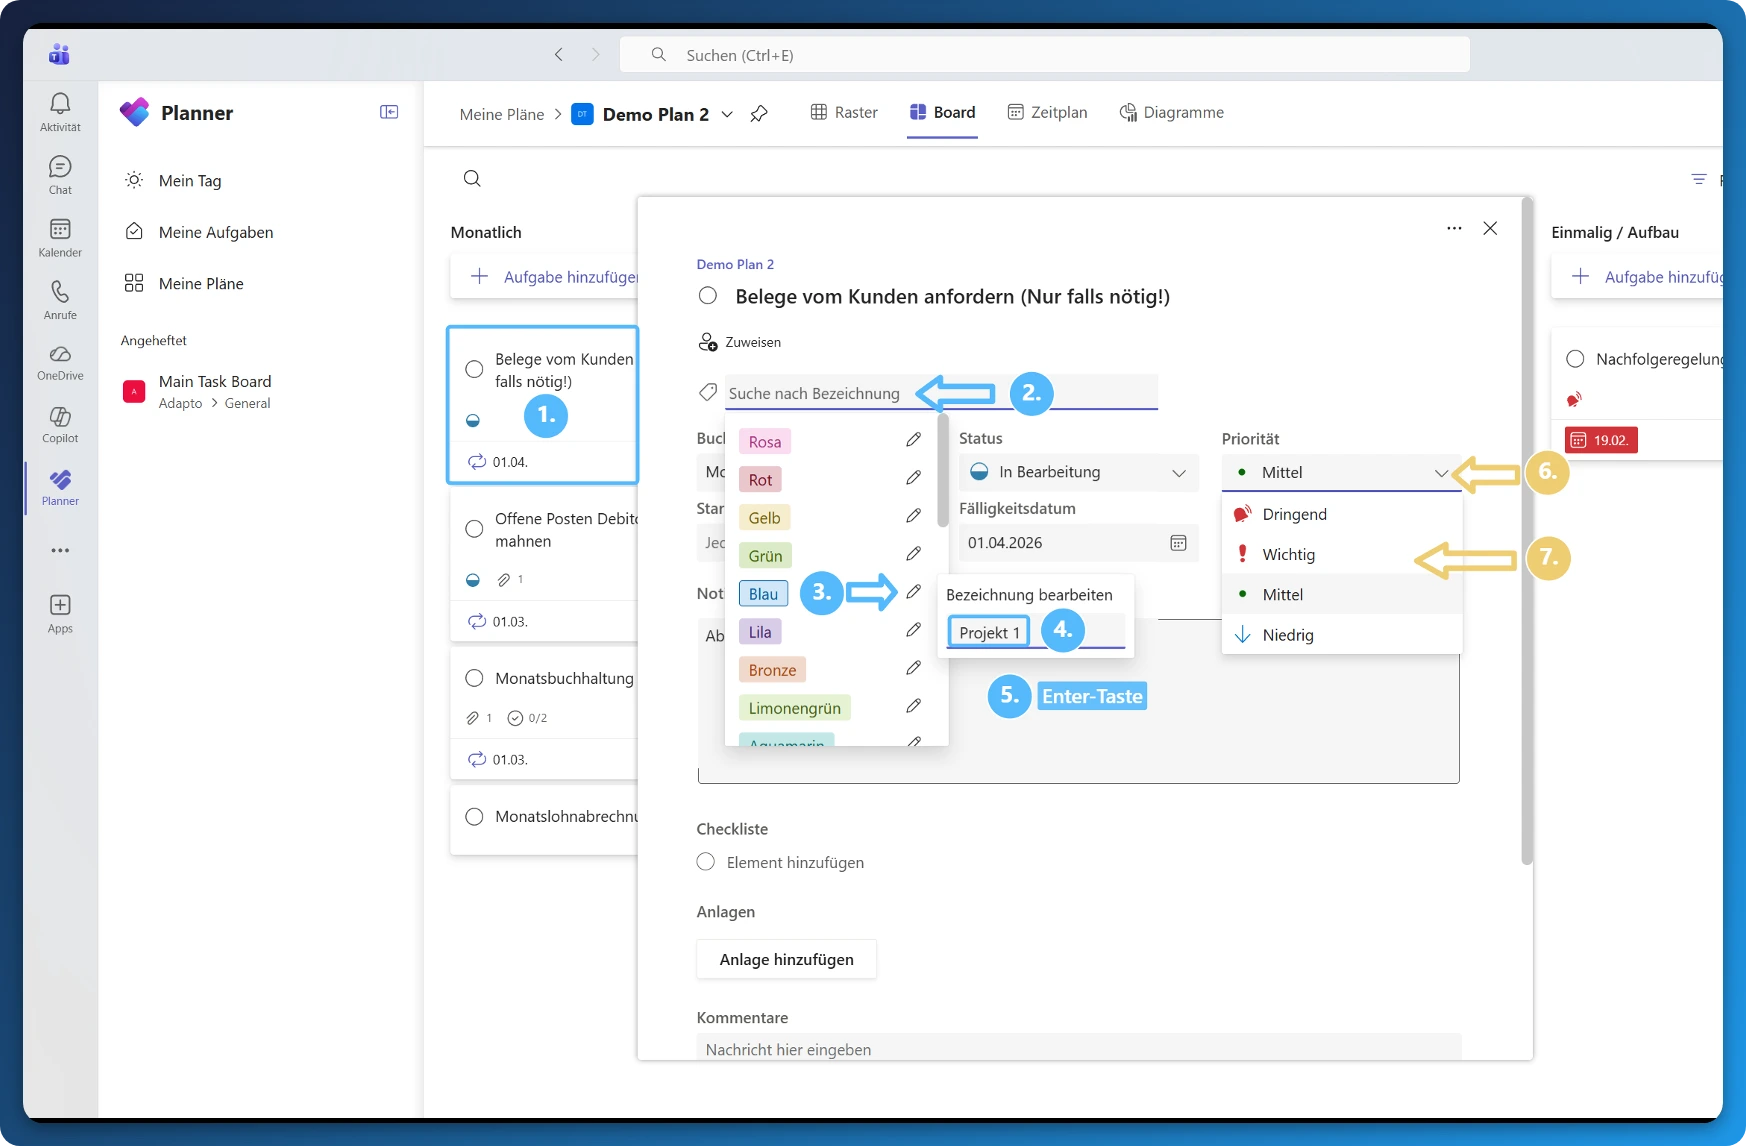Edit the Rot label pencil icon
Viewport: 1746px width, 1146px height.
pos(913,478)
